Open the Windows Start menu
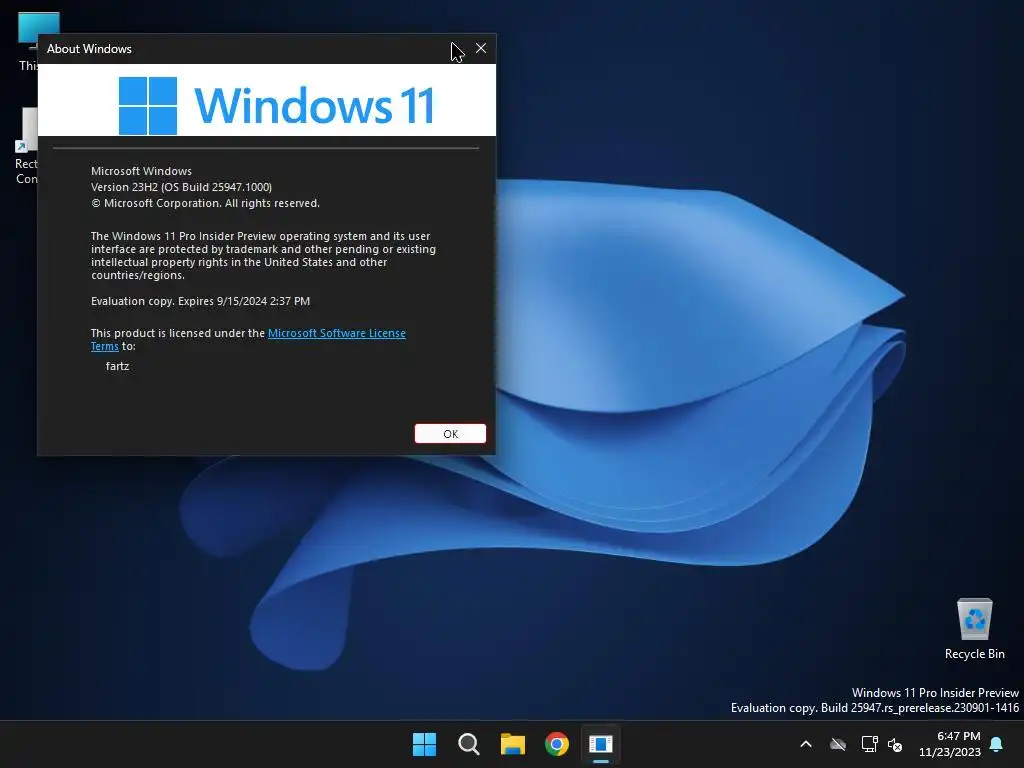The height and width of the screenshot is (768, 1024). (424, 744)
